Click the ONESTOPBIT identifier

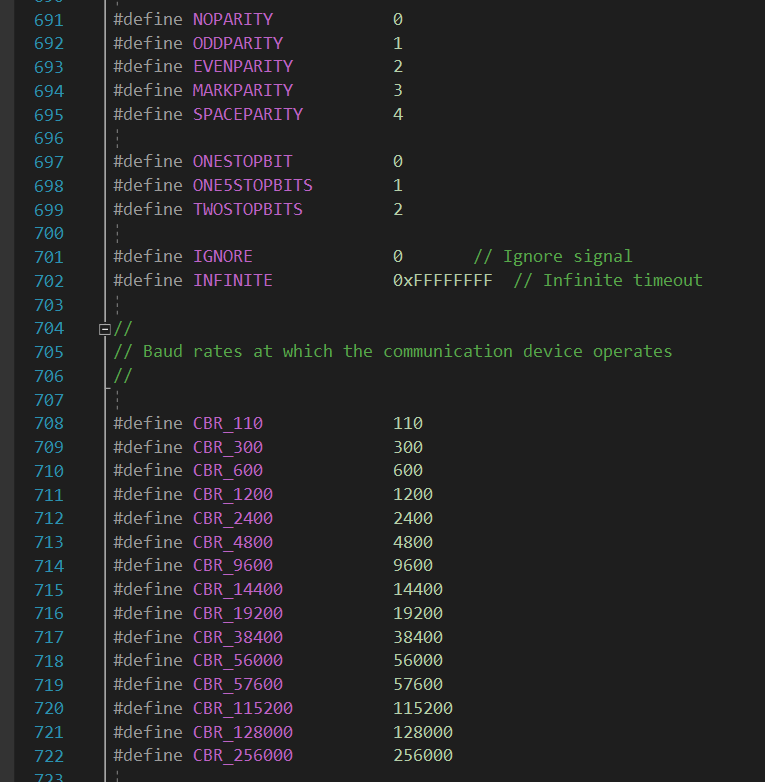243,162
